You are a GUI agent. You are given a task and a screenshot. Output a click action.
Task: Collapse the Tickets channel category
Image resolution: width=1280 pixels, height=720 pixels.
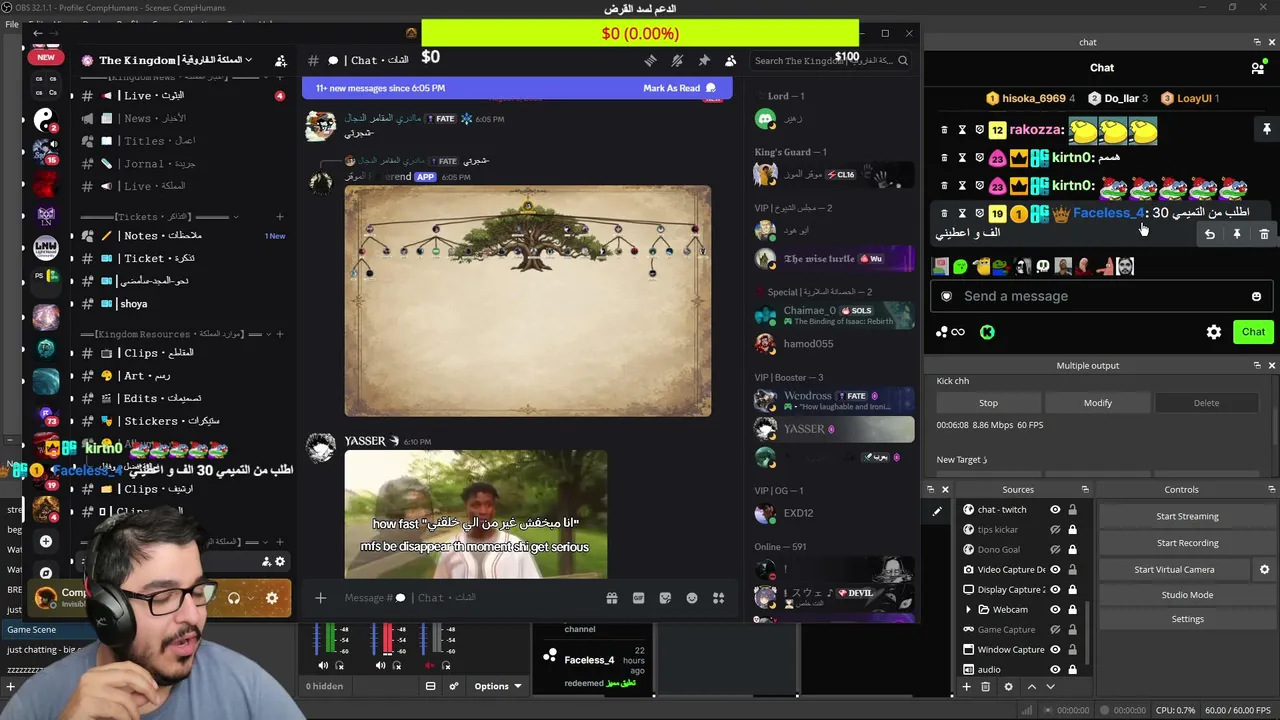[x=236, y=217]
